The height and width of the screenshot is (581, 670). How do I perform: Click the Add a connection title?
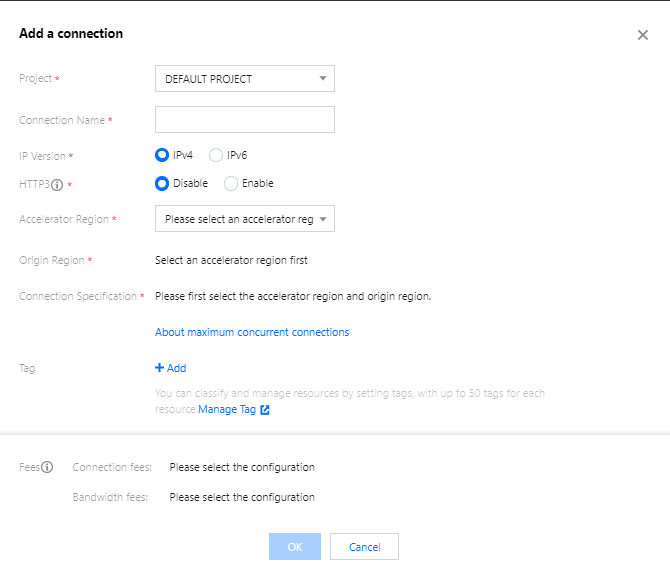coord(71,34)
